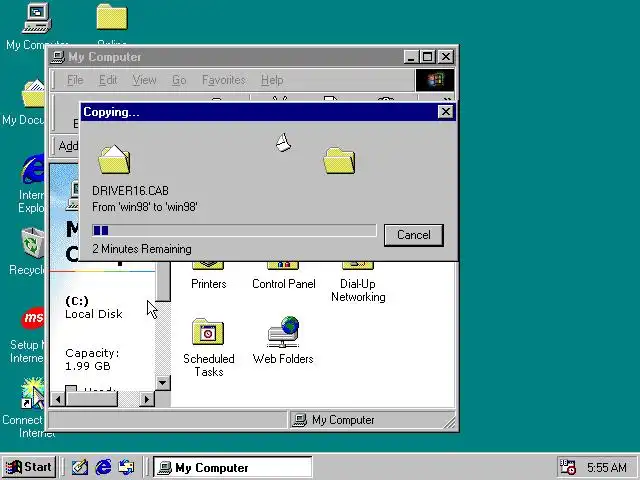Select the My Computer desktop icon

(36, 18)
